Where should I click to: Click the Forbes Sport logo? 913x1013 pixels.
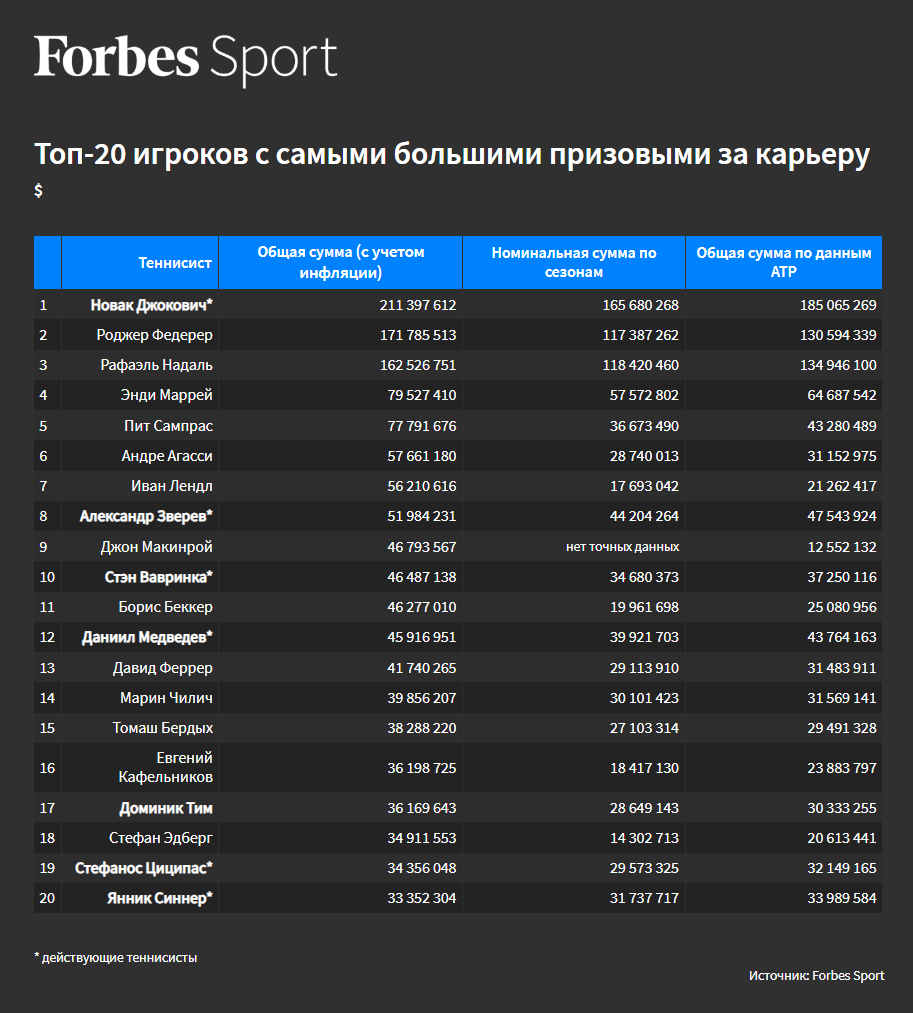click(185, 58)
